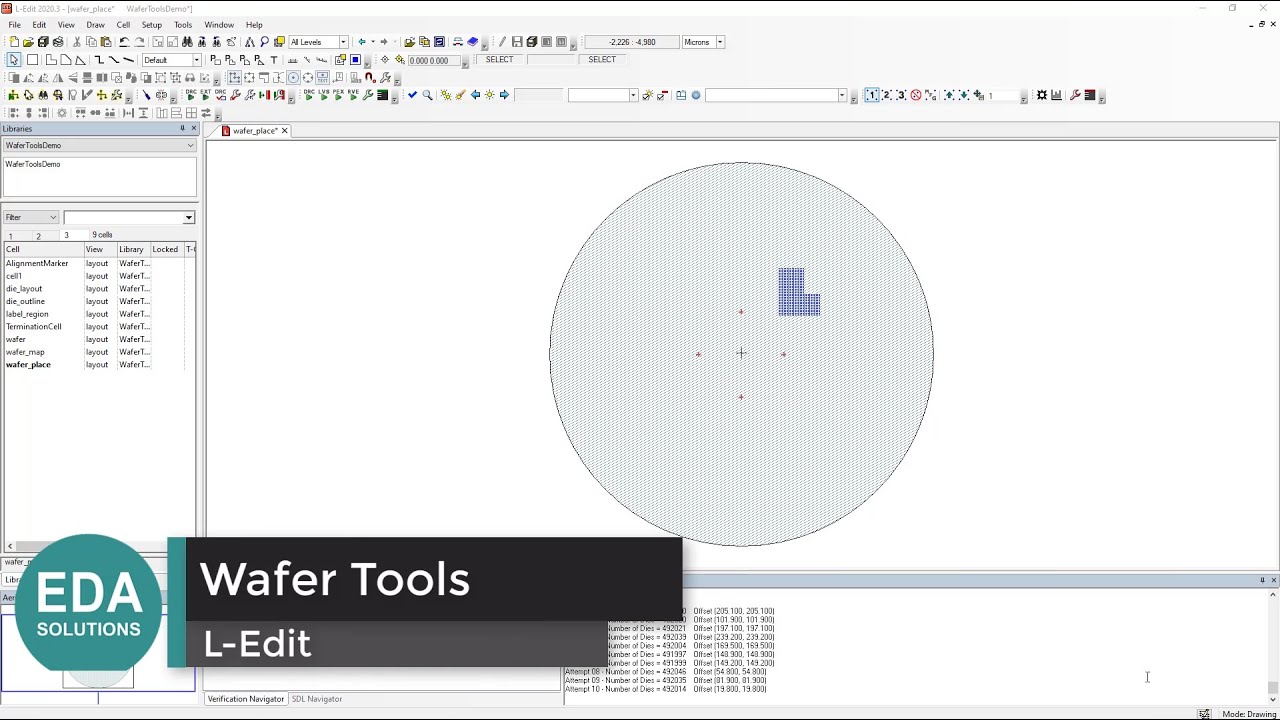Viewport: 1280px width, 720px height.
Task: Click the first SELECT mouse button indicator
Action: click(x=499, y=60)
